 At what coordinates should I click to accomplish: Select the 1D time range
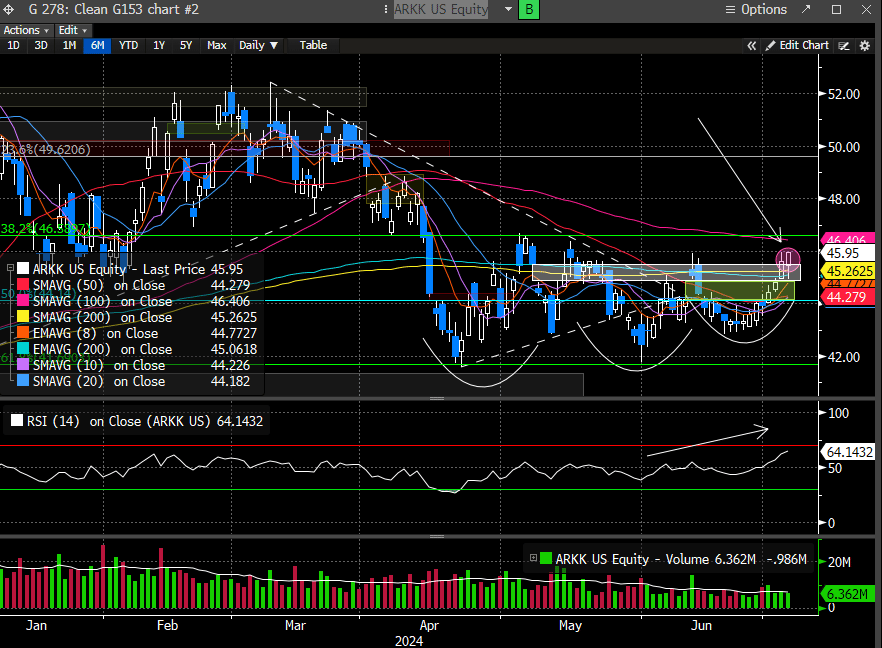(x=13, y=46)
